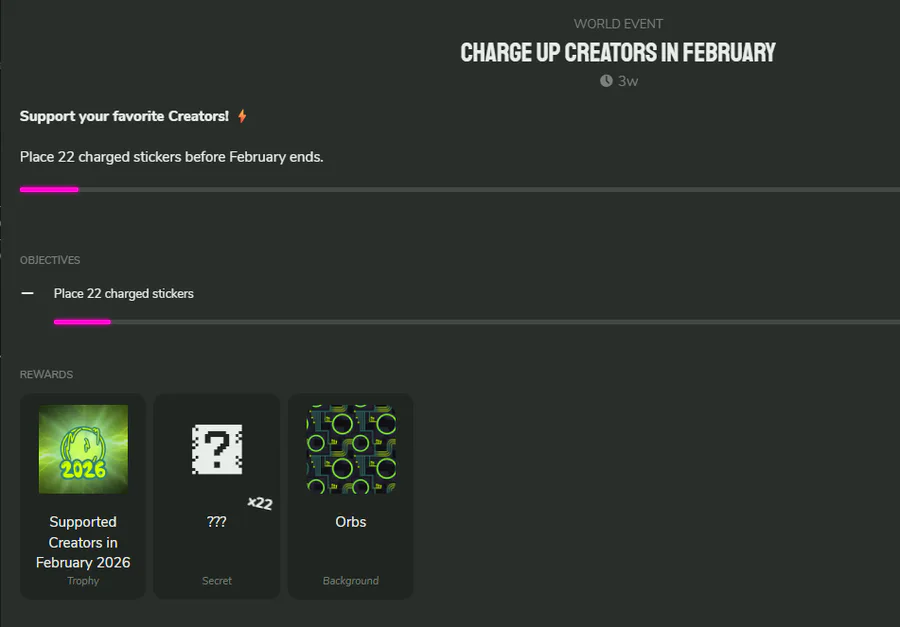Click the clock icon beside 3w
Image resolution: width=900 pixels, height=627 pixels.
pos(606,81)
